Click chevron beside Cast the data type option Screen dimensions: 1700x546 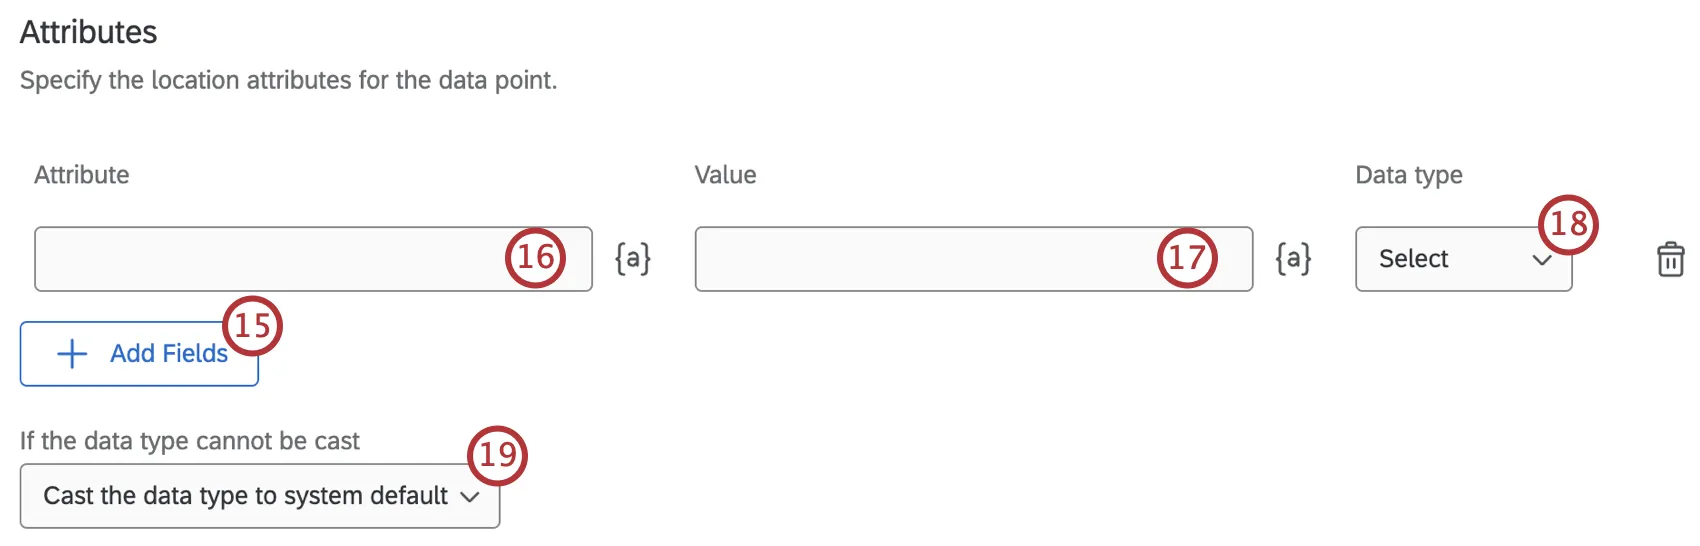[x=470, y=497]
